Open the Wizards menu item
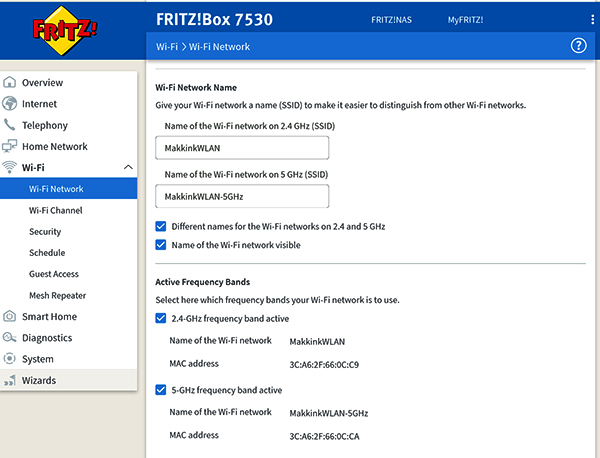Image resolution: width=600 pixels, height=458 pixels. [39, 380]
